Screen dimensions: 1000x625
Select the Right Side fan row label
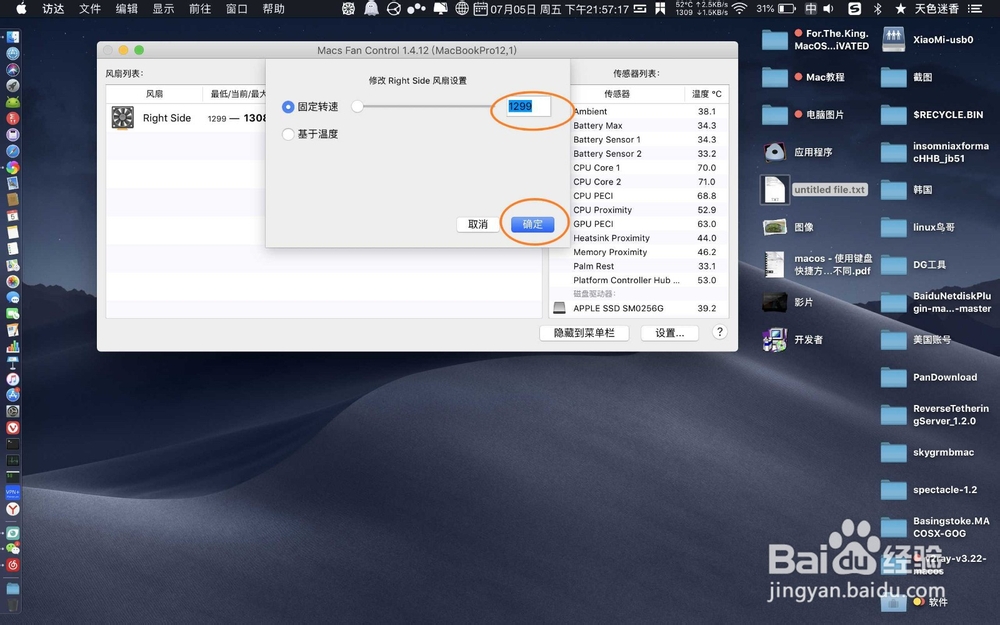point(167,118)
